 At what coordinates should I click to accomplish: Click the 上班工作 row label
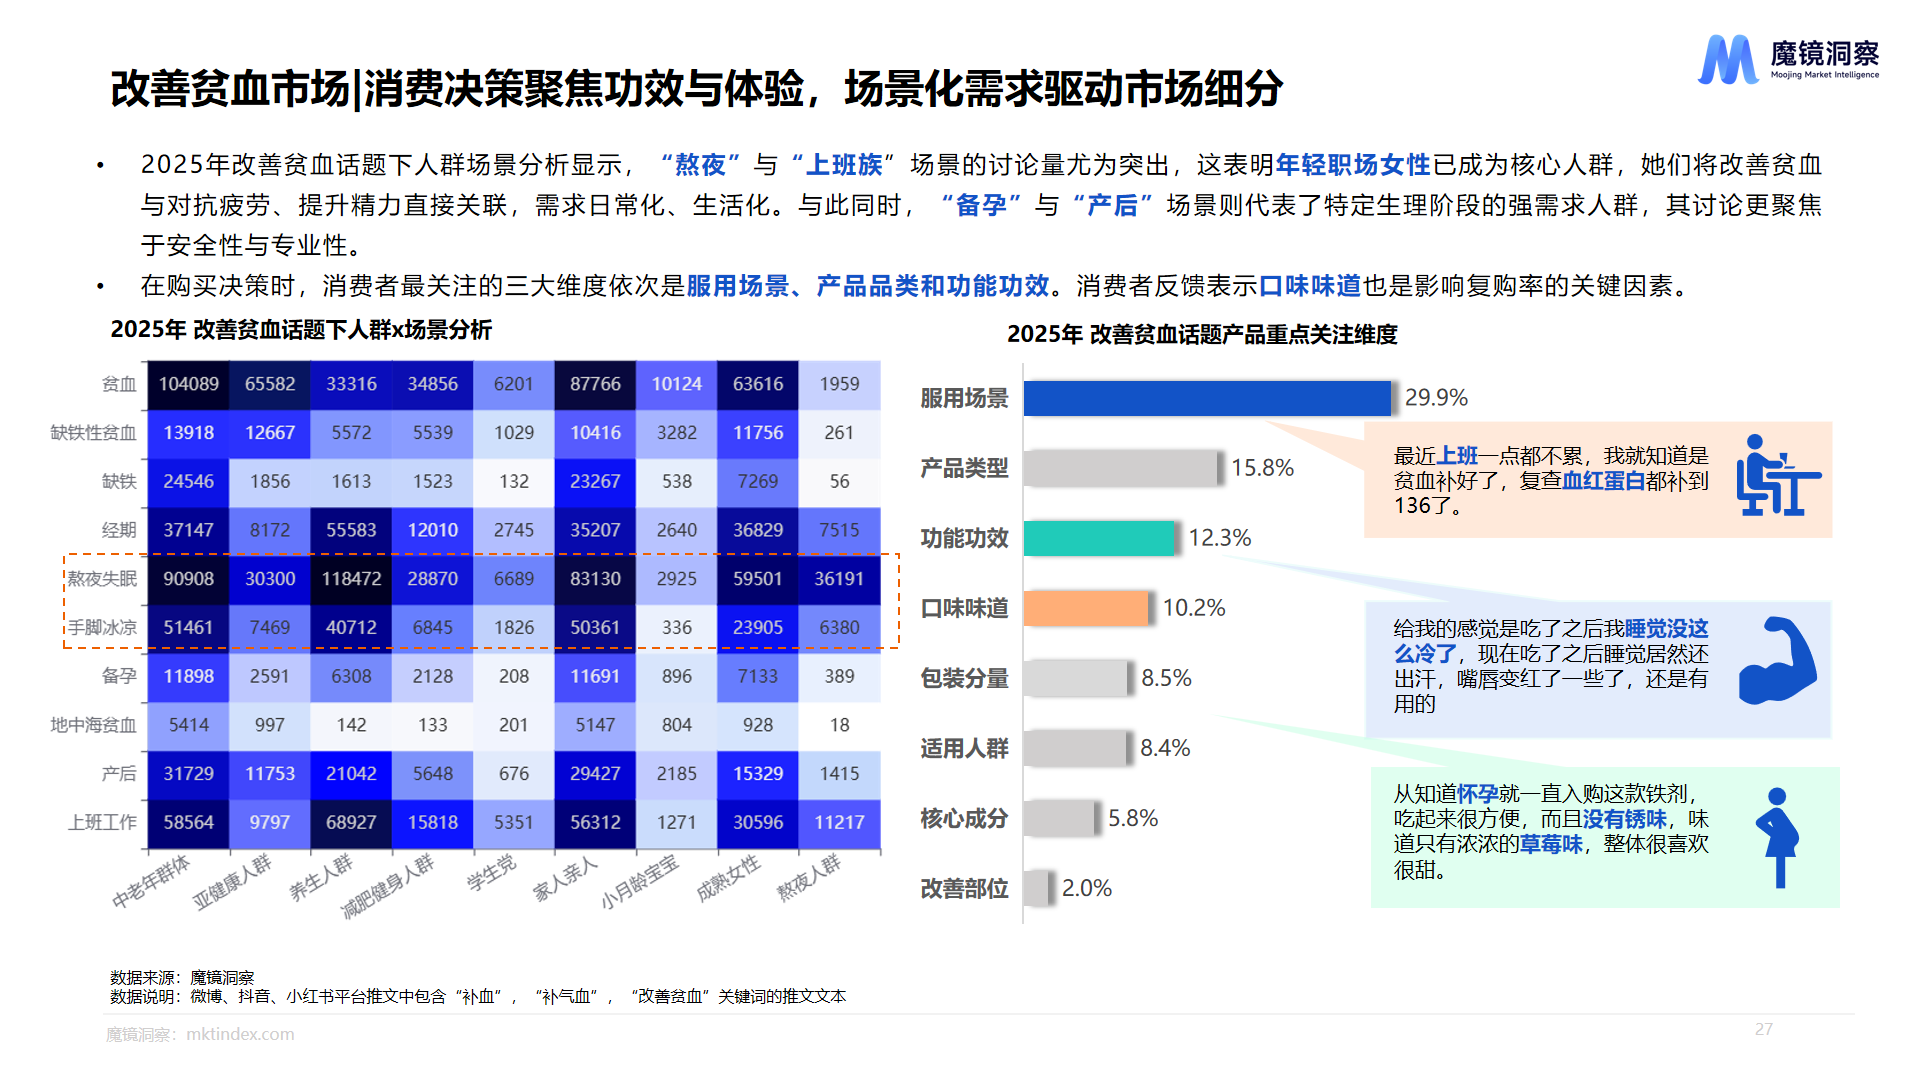102,822
